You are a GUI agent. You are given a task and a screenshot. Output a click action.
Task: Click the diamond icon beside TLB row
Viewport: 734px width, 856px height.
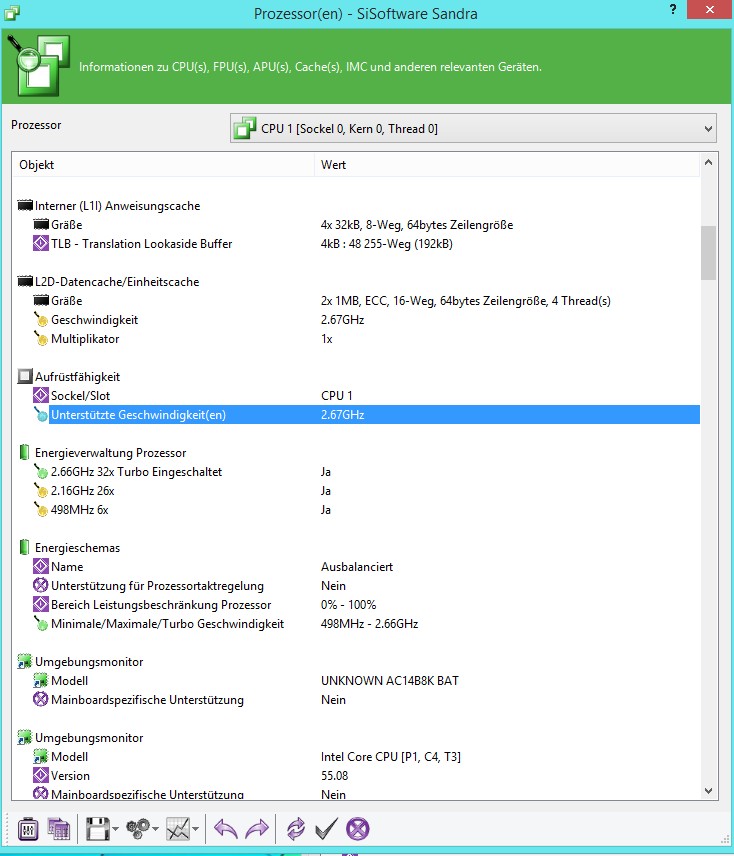point(41,243)
